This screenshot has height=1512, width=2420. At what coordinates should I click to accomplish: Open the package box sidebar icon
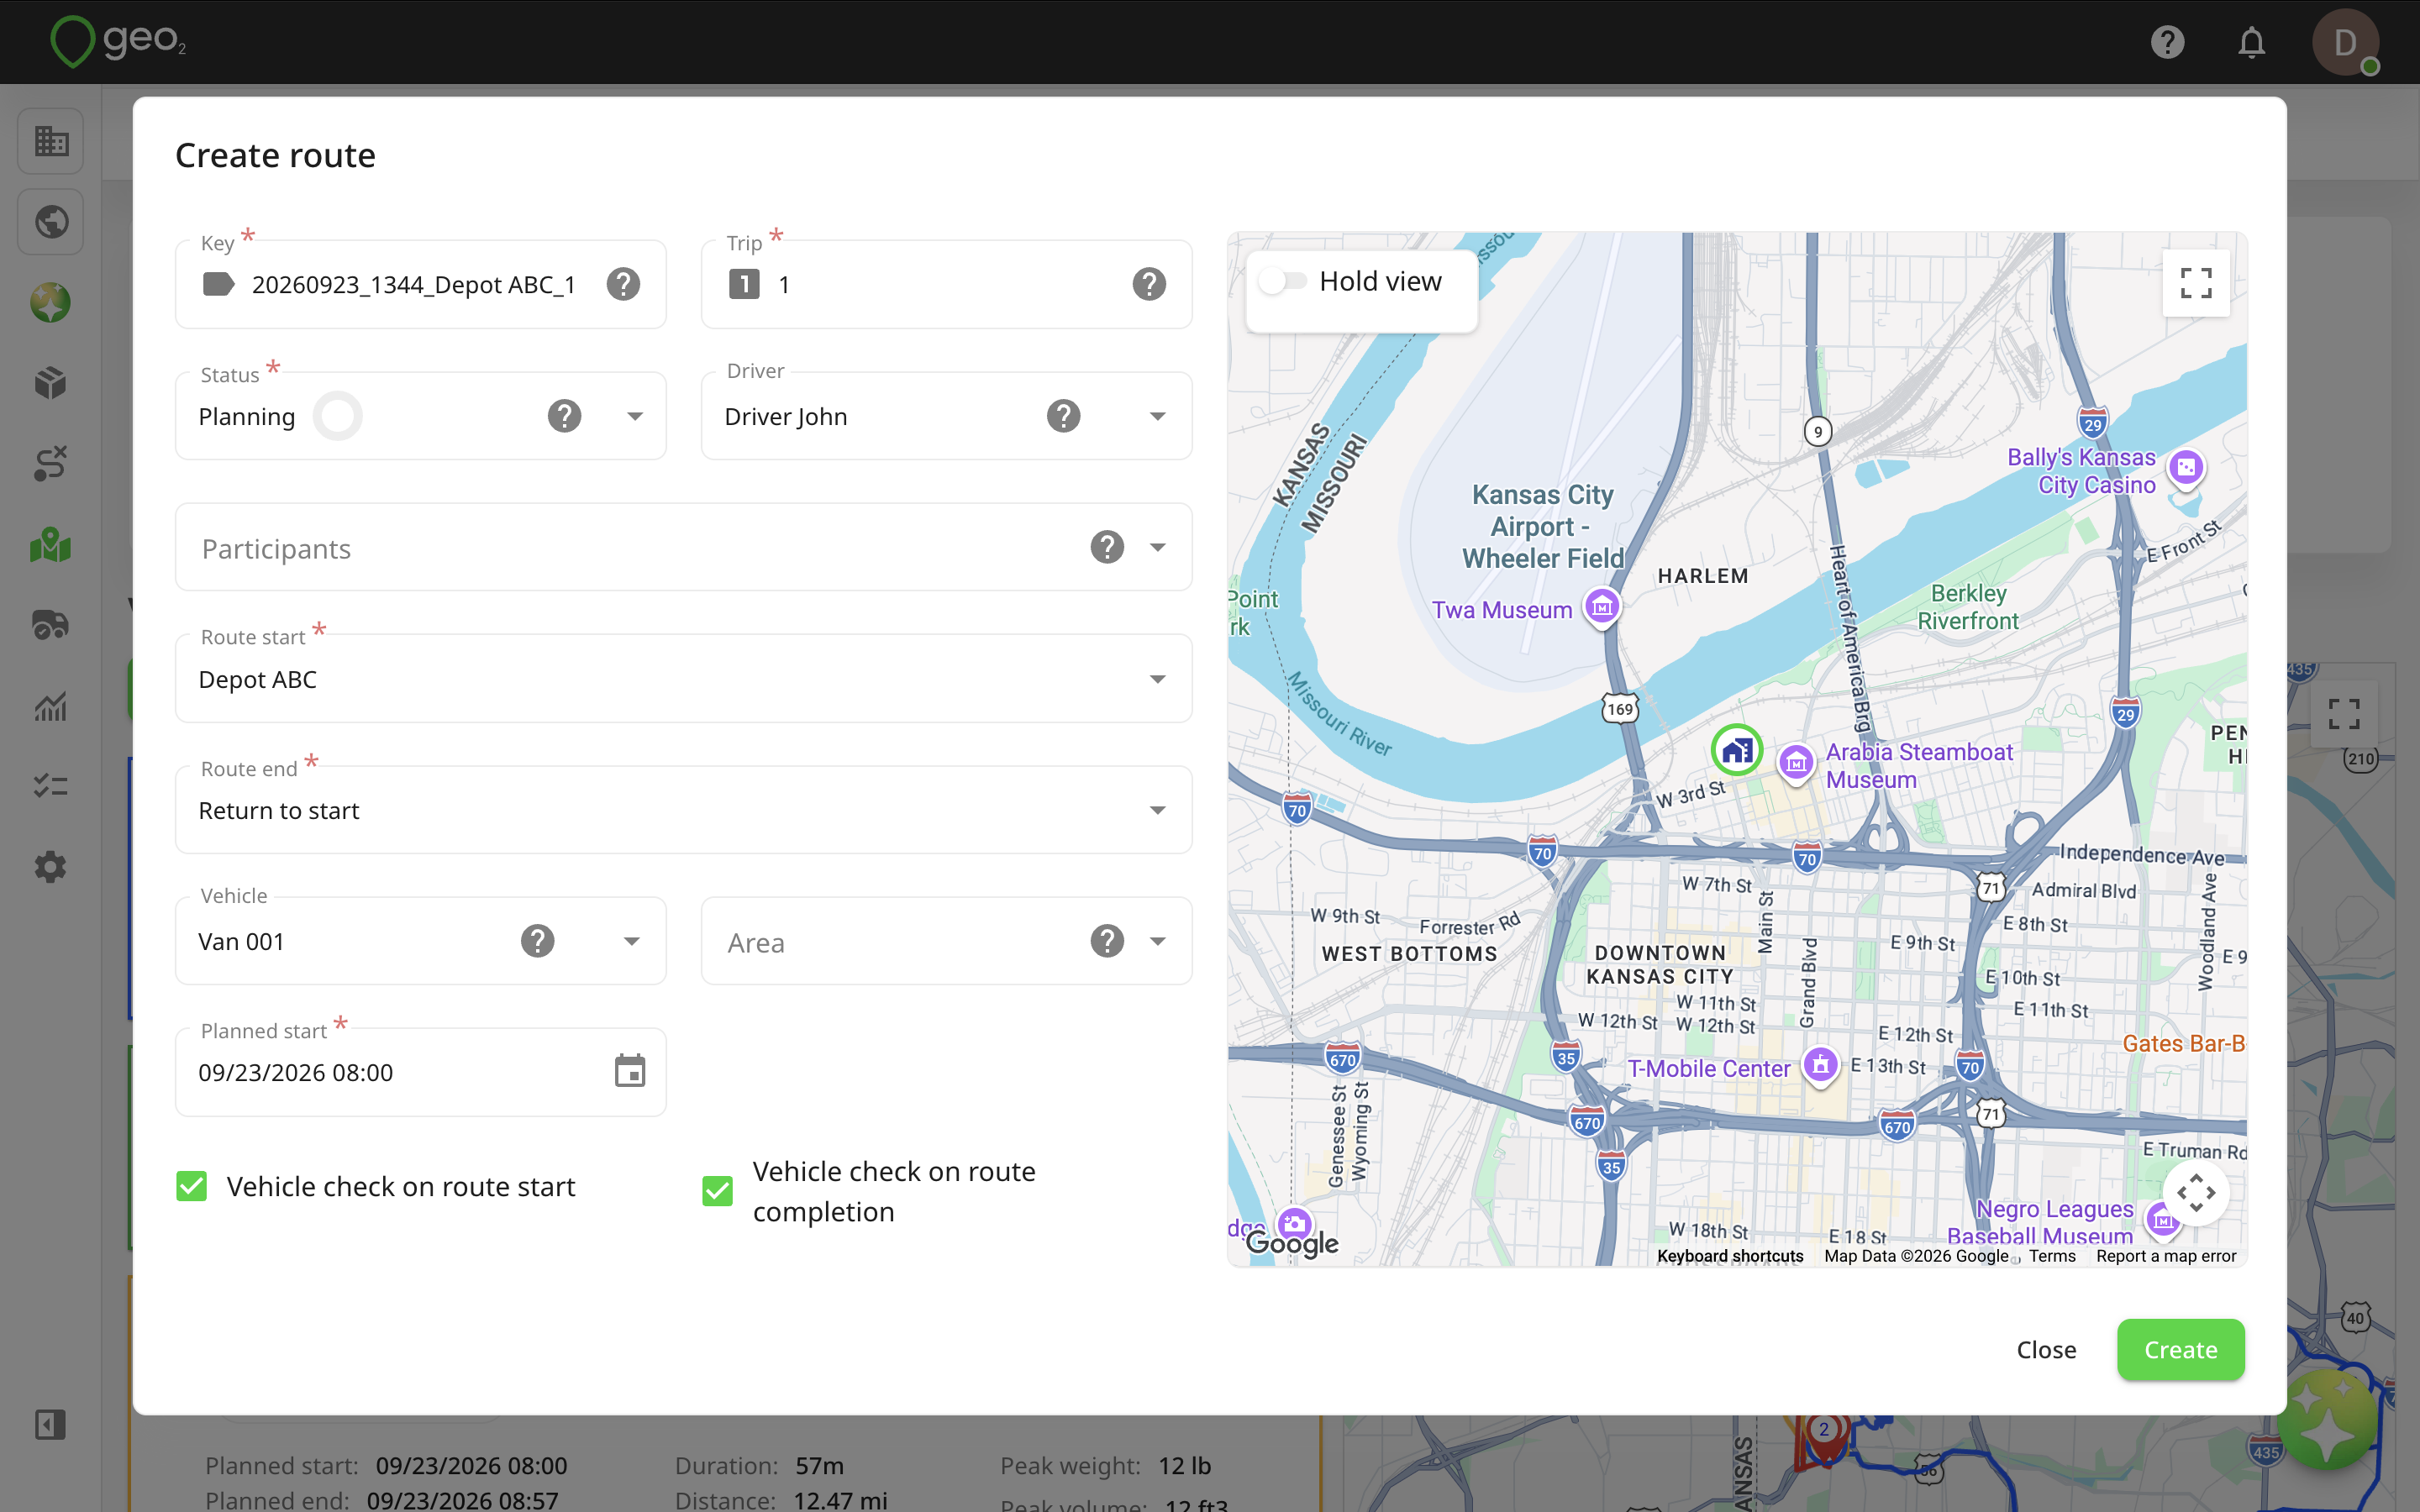[50, 383]
